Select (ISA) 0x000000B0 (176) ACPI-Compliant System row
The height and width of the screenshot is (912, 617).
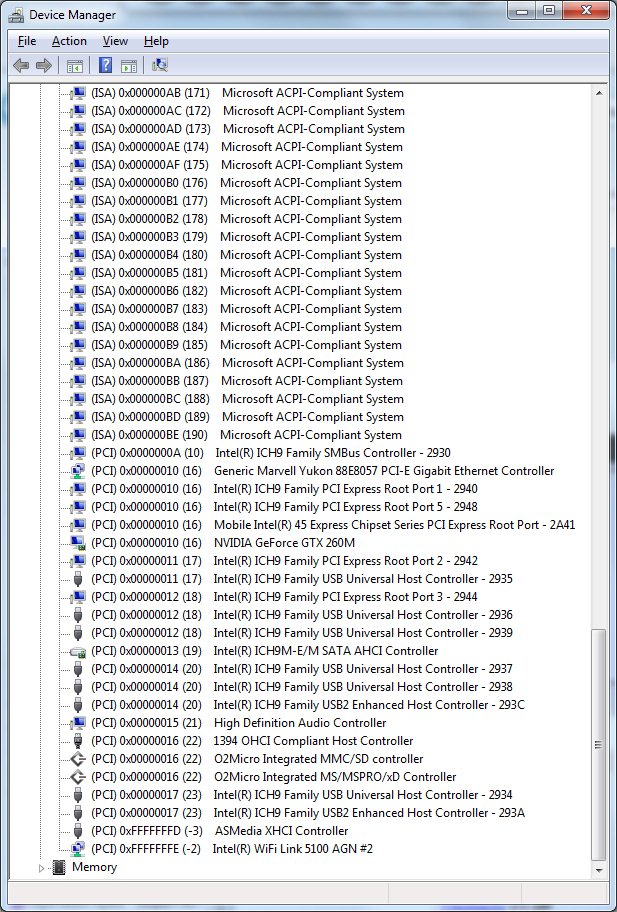point(247,183)
